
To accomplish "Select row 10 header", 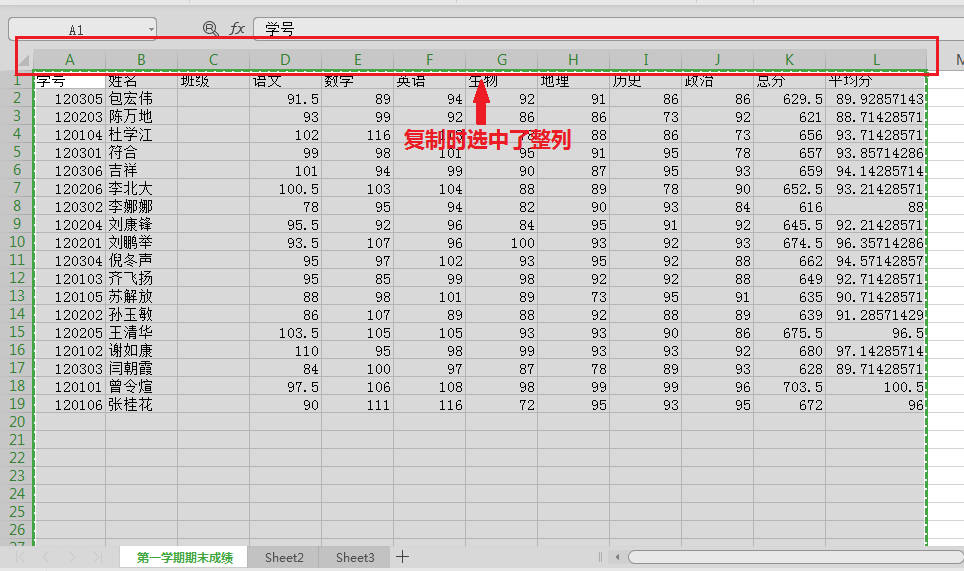I will point(17,242).
